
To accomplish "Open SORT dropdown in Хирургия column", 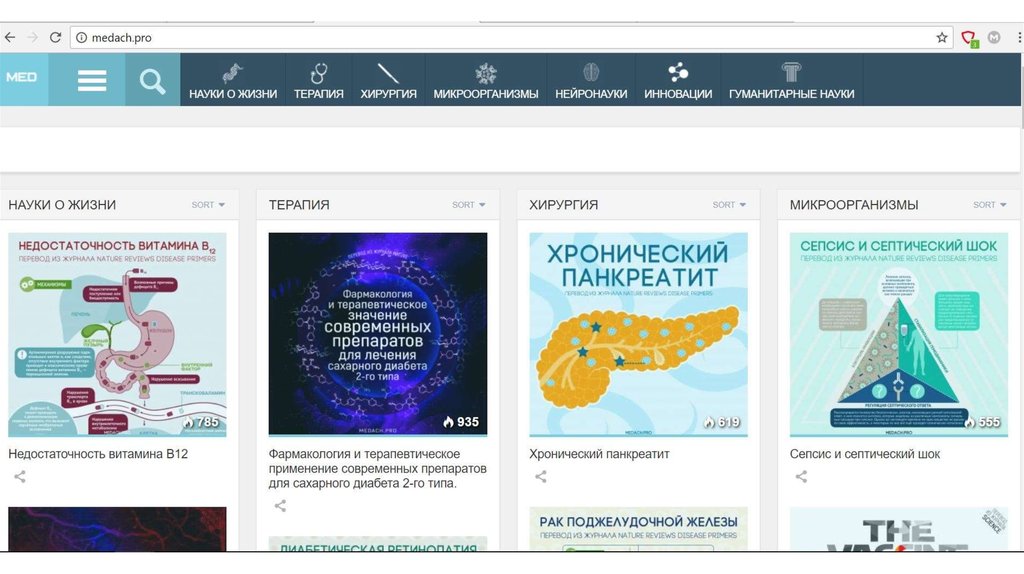I will click(x=729, y=205).
